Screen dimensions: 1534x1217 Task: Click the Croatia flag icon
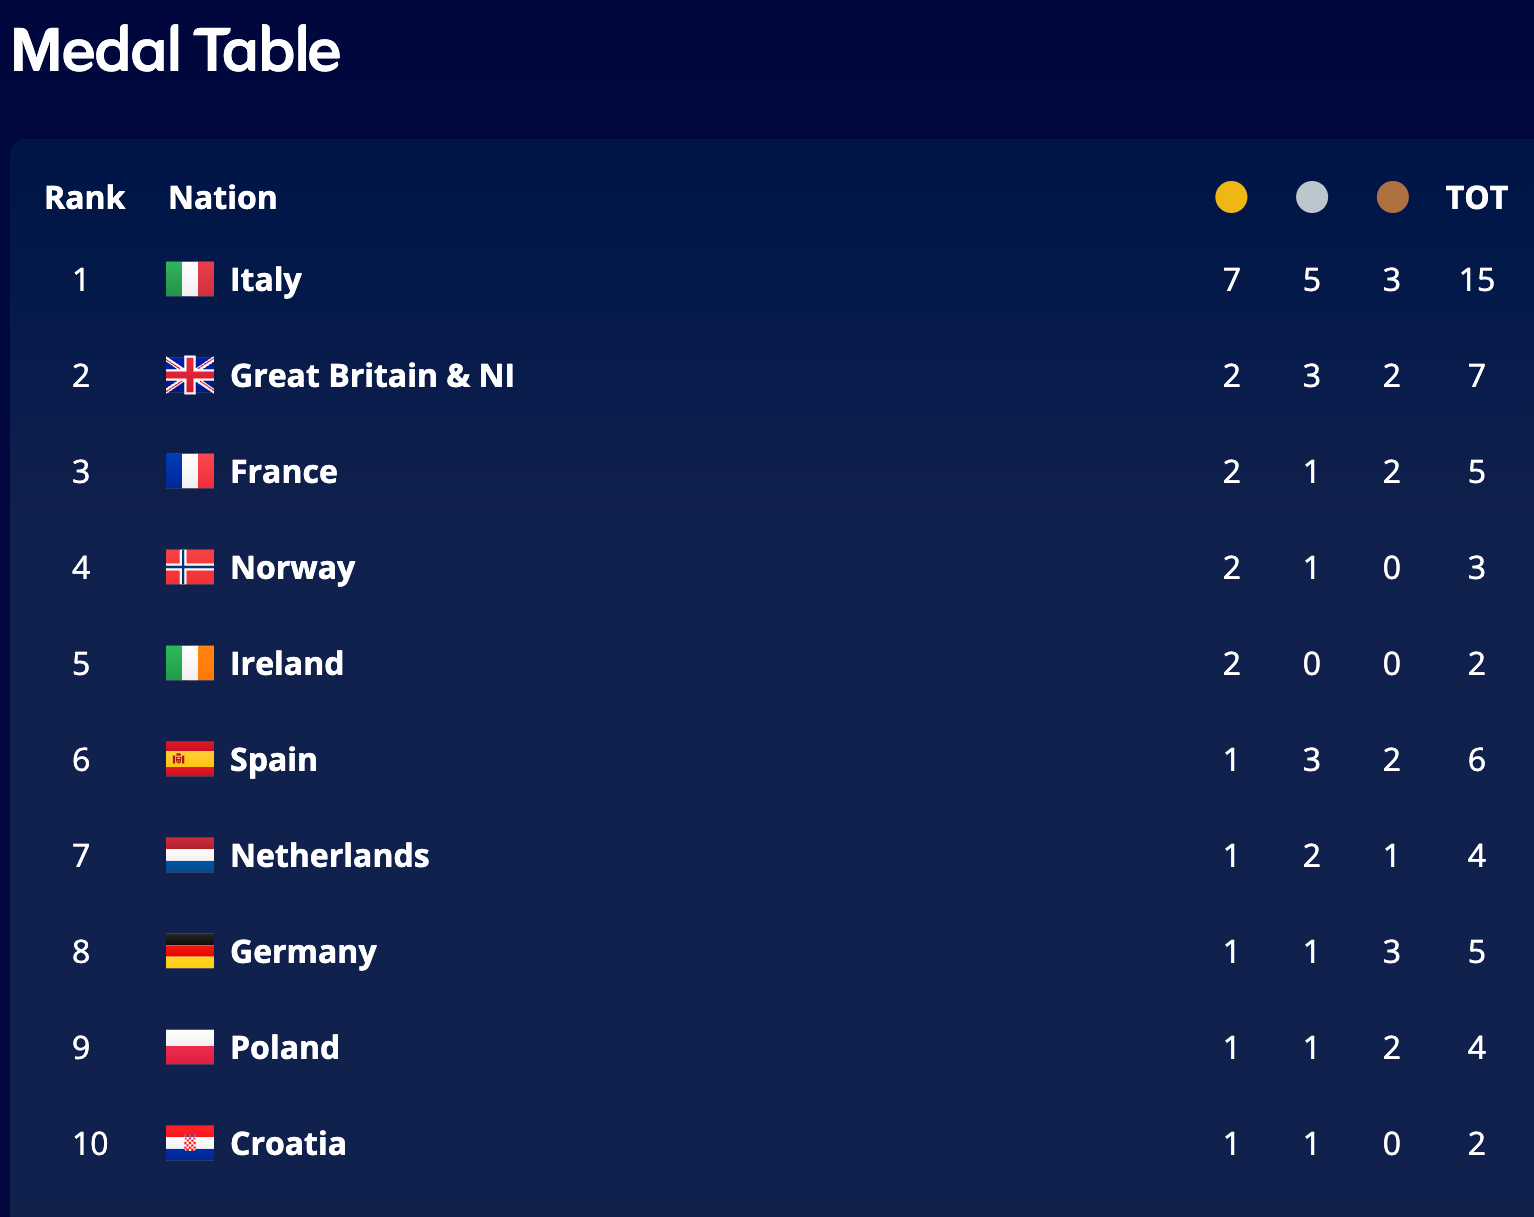[x=190, y=1143]
